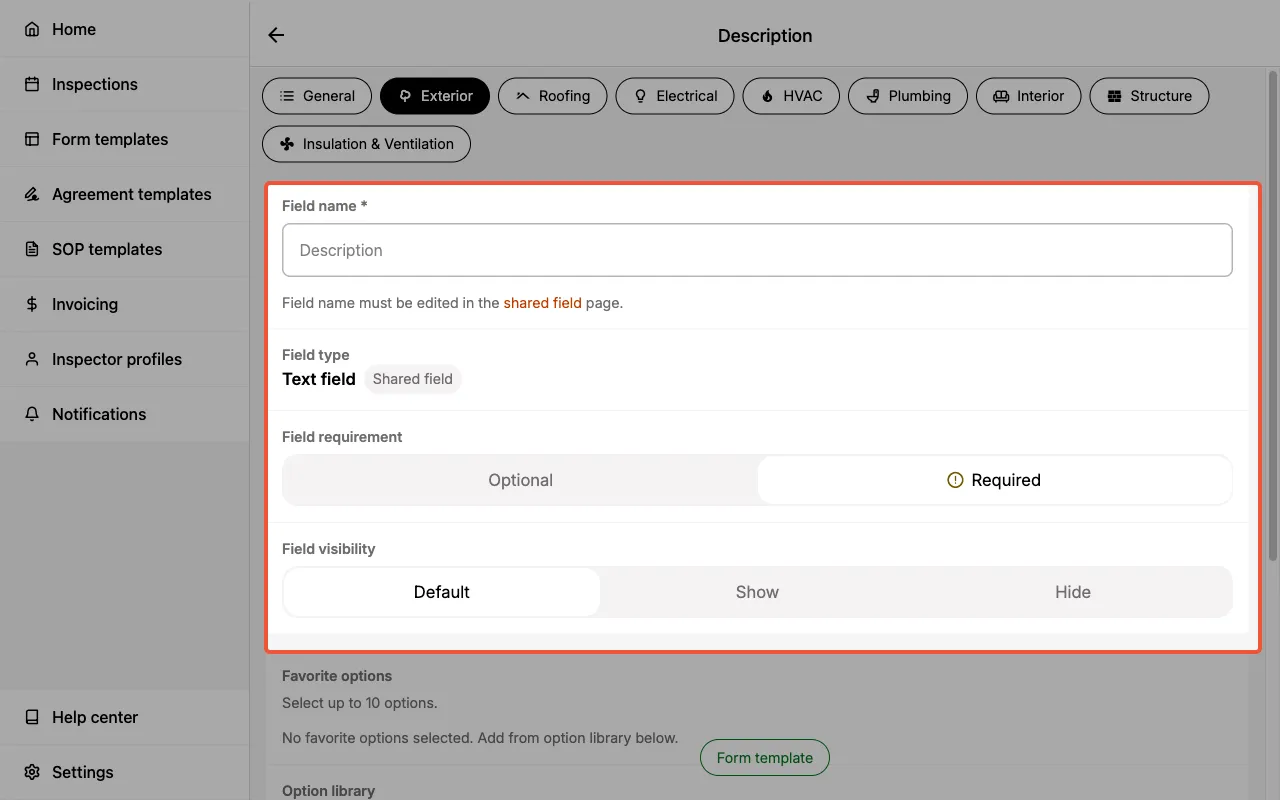Click the Help center icon
1280x800 pixels.
31,717
